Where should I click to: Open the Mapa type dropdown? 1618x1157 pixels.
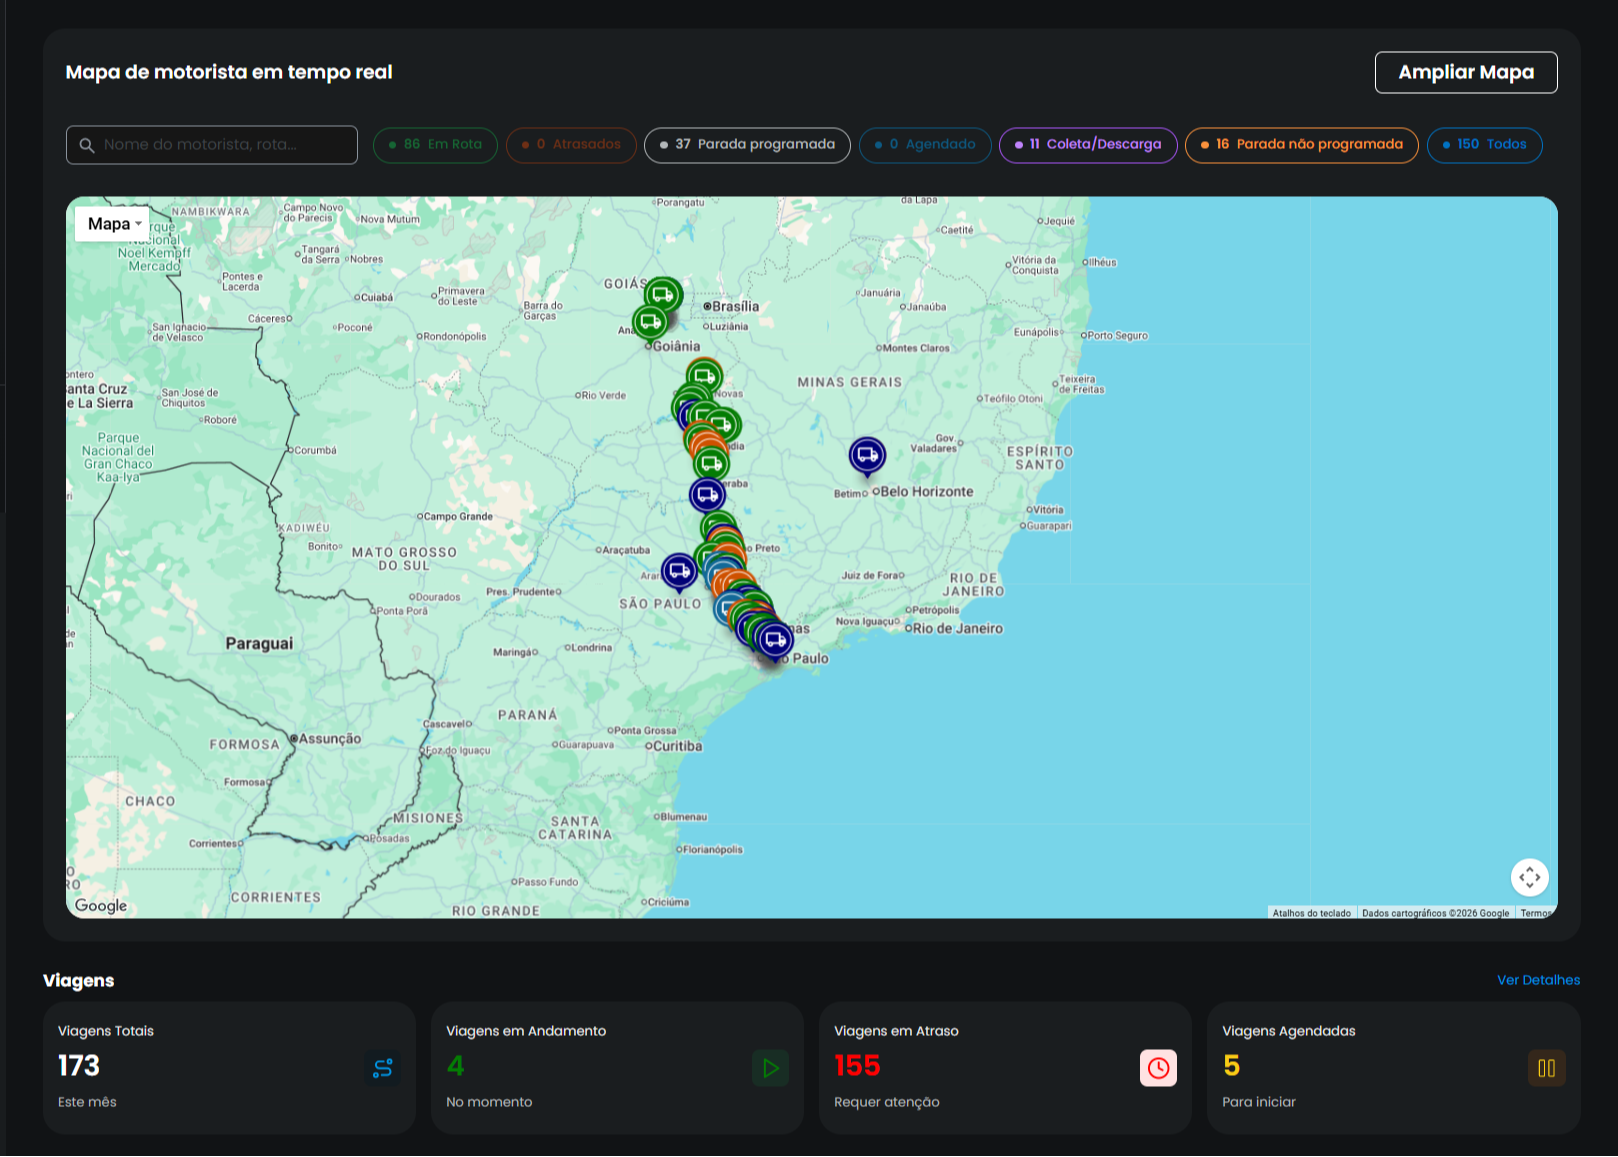(x=113, y=224)
